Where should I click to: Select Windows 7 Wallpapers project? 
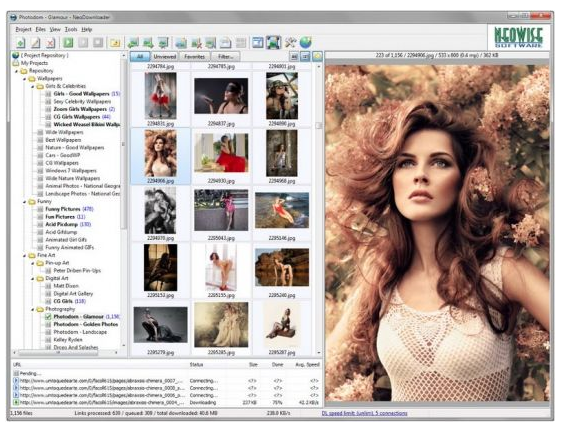(x=71, y=171)
